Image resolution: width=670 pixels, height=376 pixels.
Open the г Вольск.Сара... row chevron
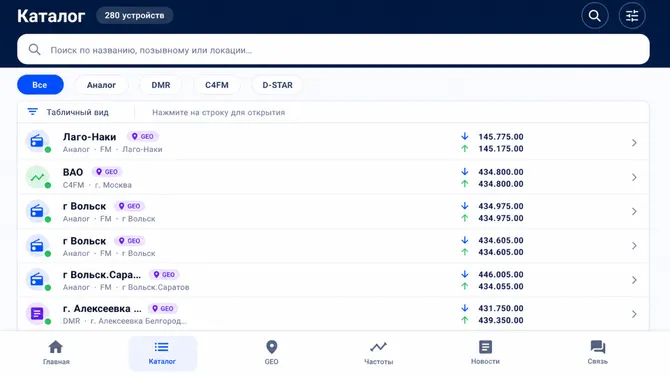point(634,280)
